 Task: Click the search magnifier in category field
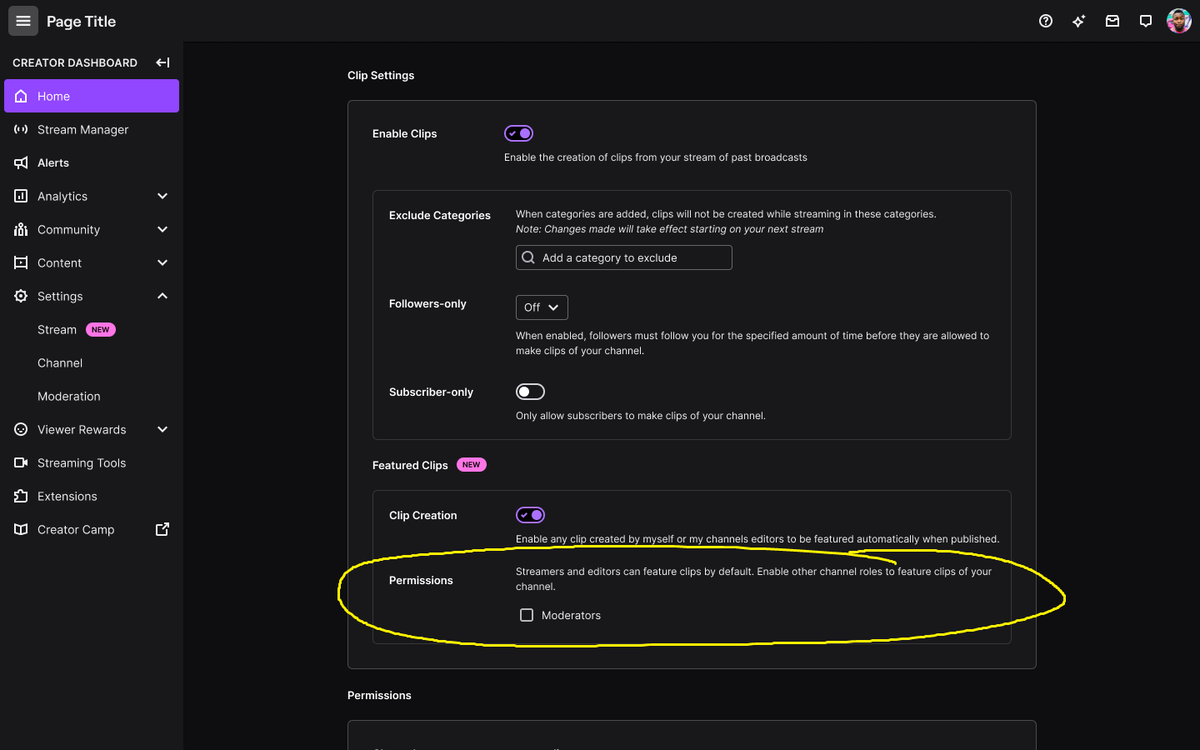(x=528, y=258)
